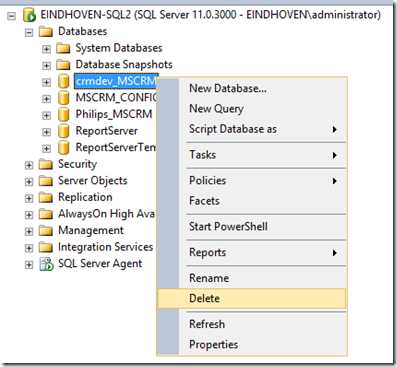Viewport: 397px width, 367px height.
Task: Select the Integration Services label
Action: click(x=105, y=247)
